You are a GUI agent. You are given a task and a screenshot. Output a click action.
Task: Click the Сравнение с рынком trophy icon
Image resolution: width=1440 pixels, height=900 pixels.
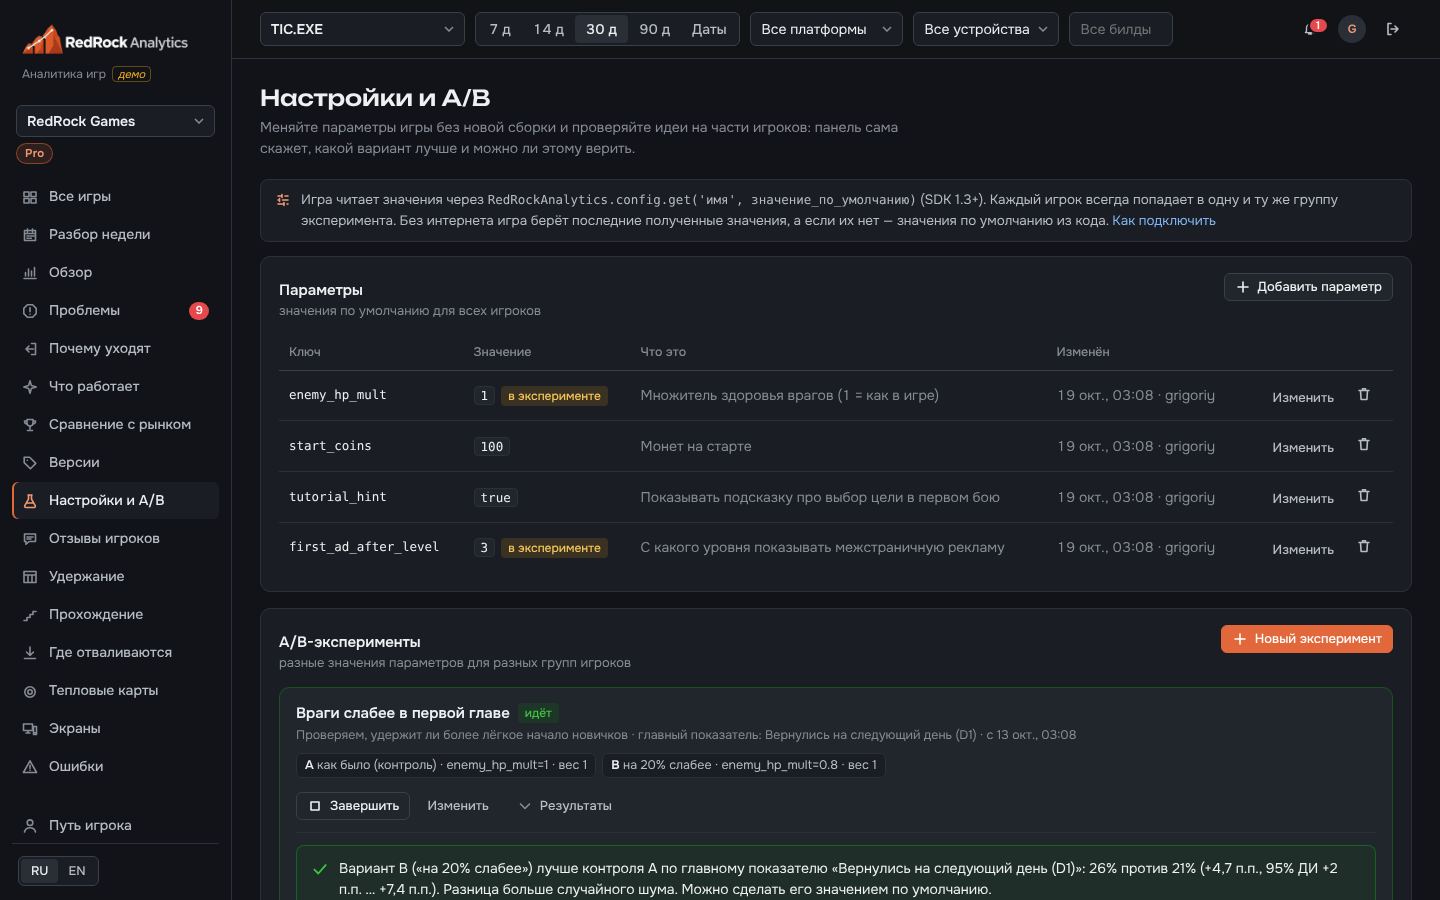(30, 425)
